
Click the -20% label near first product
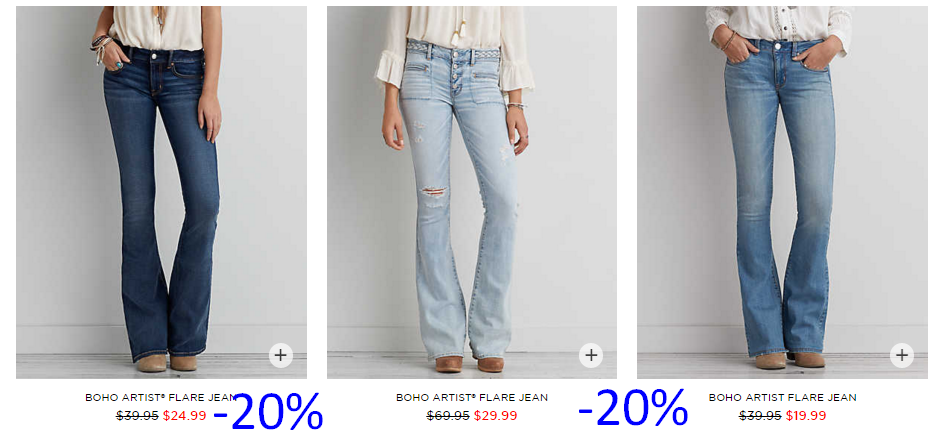point(268,410)
